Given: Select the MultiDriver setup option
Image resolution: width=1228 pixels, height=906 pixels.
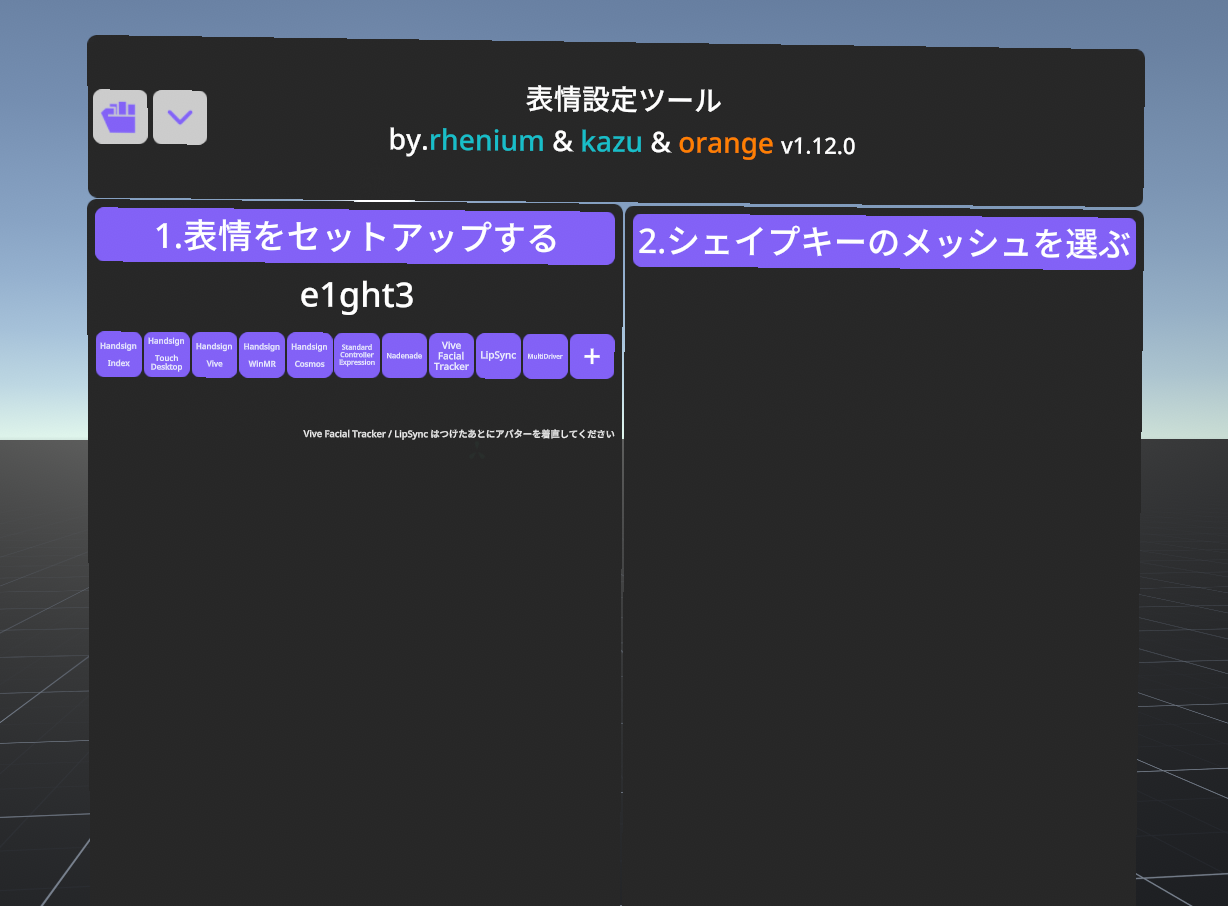Looking at the screenshot, I should click(545, 354).
